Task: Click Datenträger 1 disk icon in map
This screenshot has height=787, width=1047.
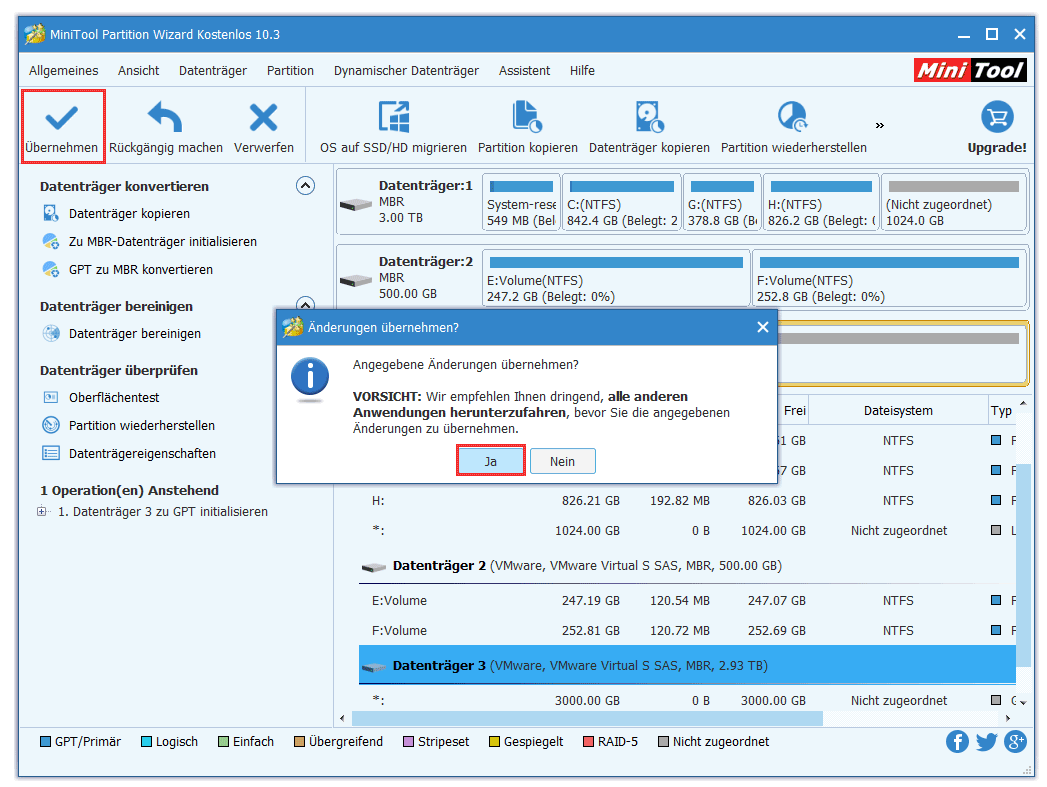Action: [355, 204]
